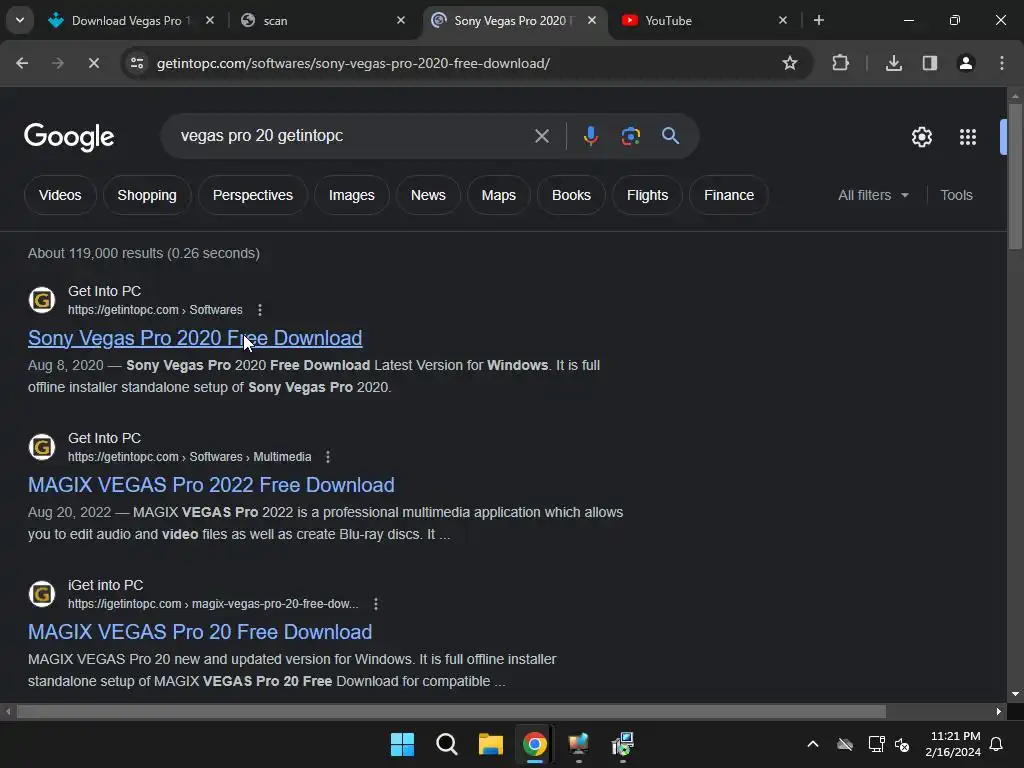Open options for the igetintopc.com result
This screenshot has height=768, width=1024.
pyautogui.click(x=376, y=603)
